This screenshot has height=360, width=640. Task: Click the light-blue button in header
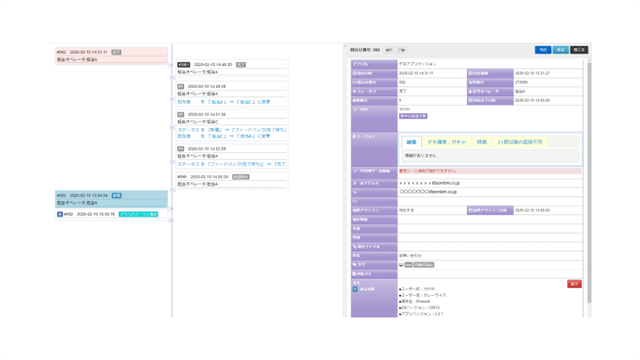point(561,50)
